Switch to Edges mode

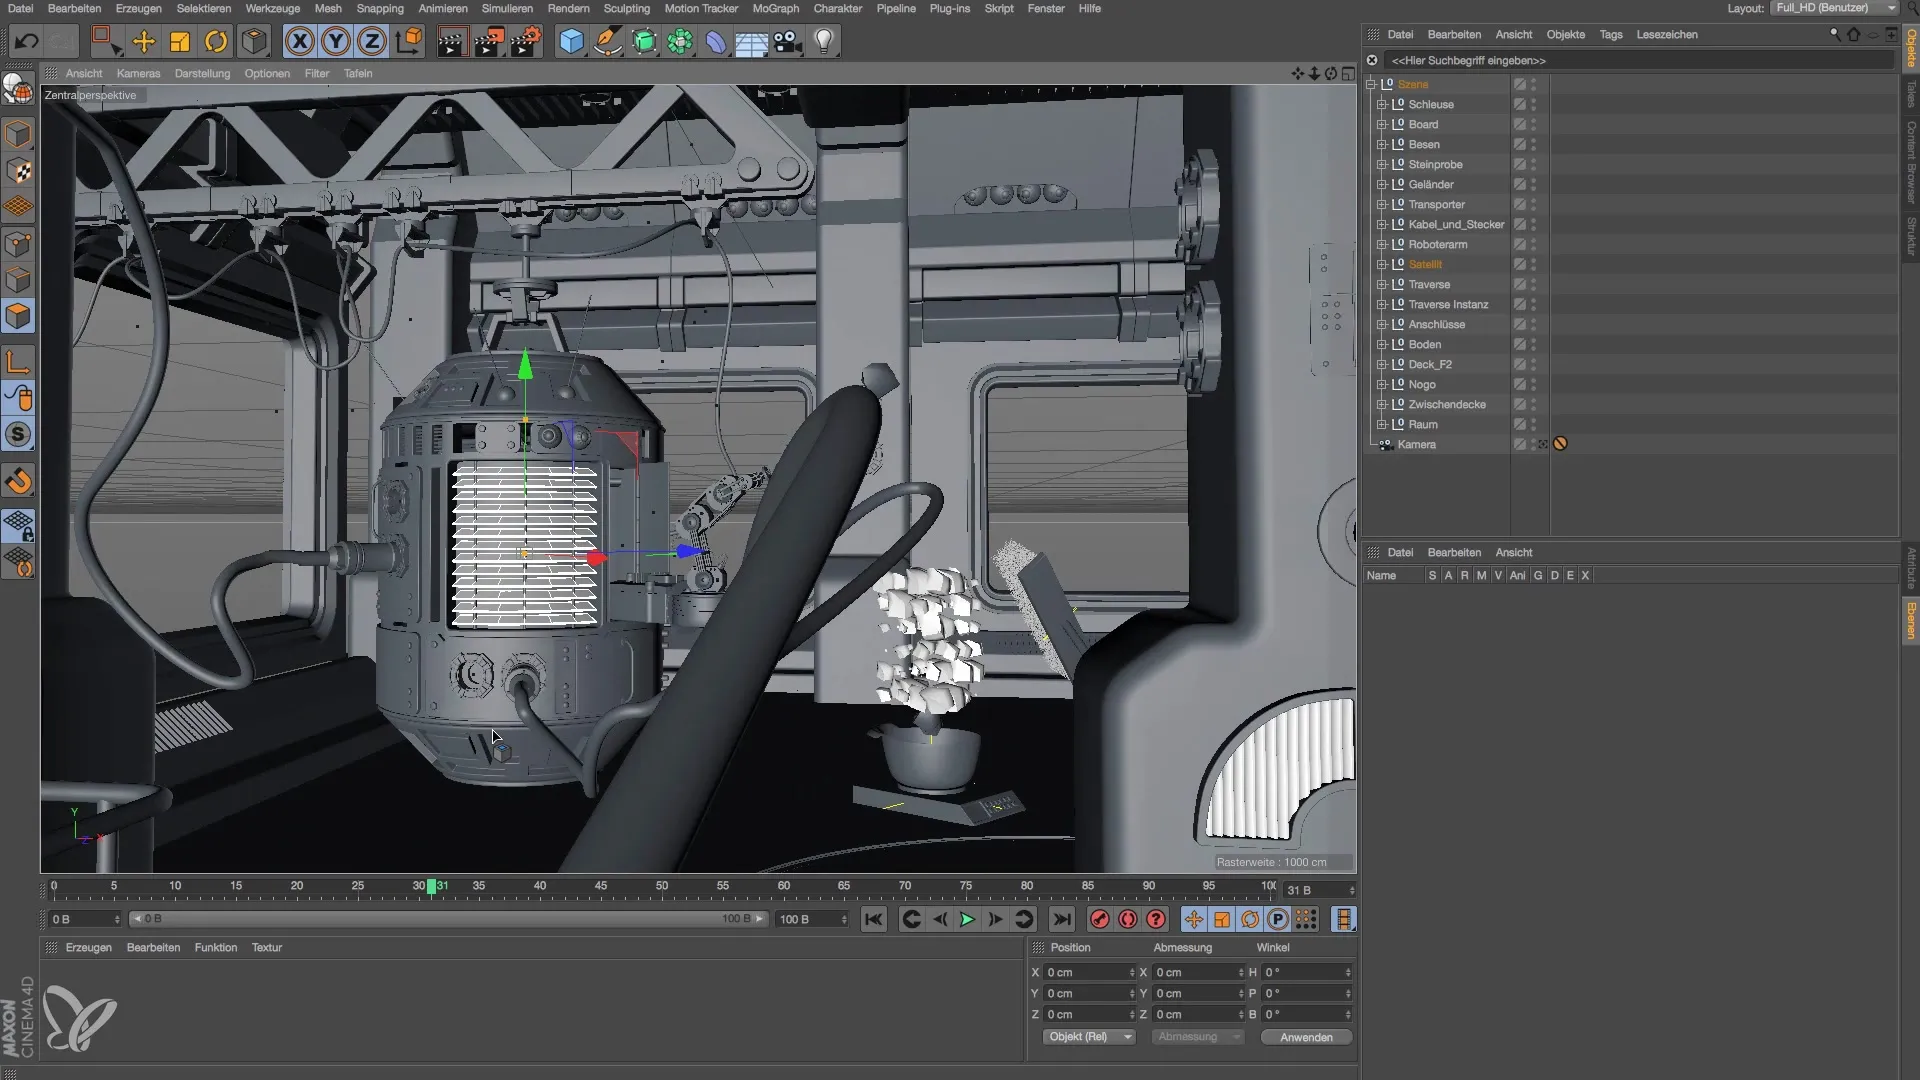pos(18,280)
